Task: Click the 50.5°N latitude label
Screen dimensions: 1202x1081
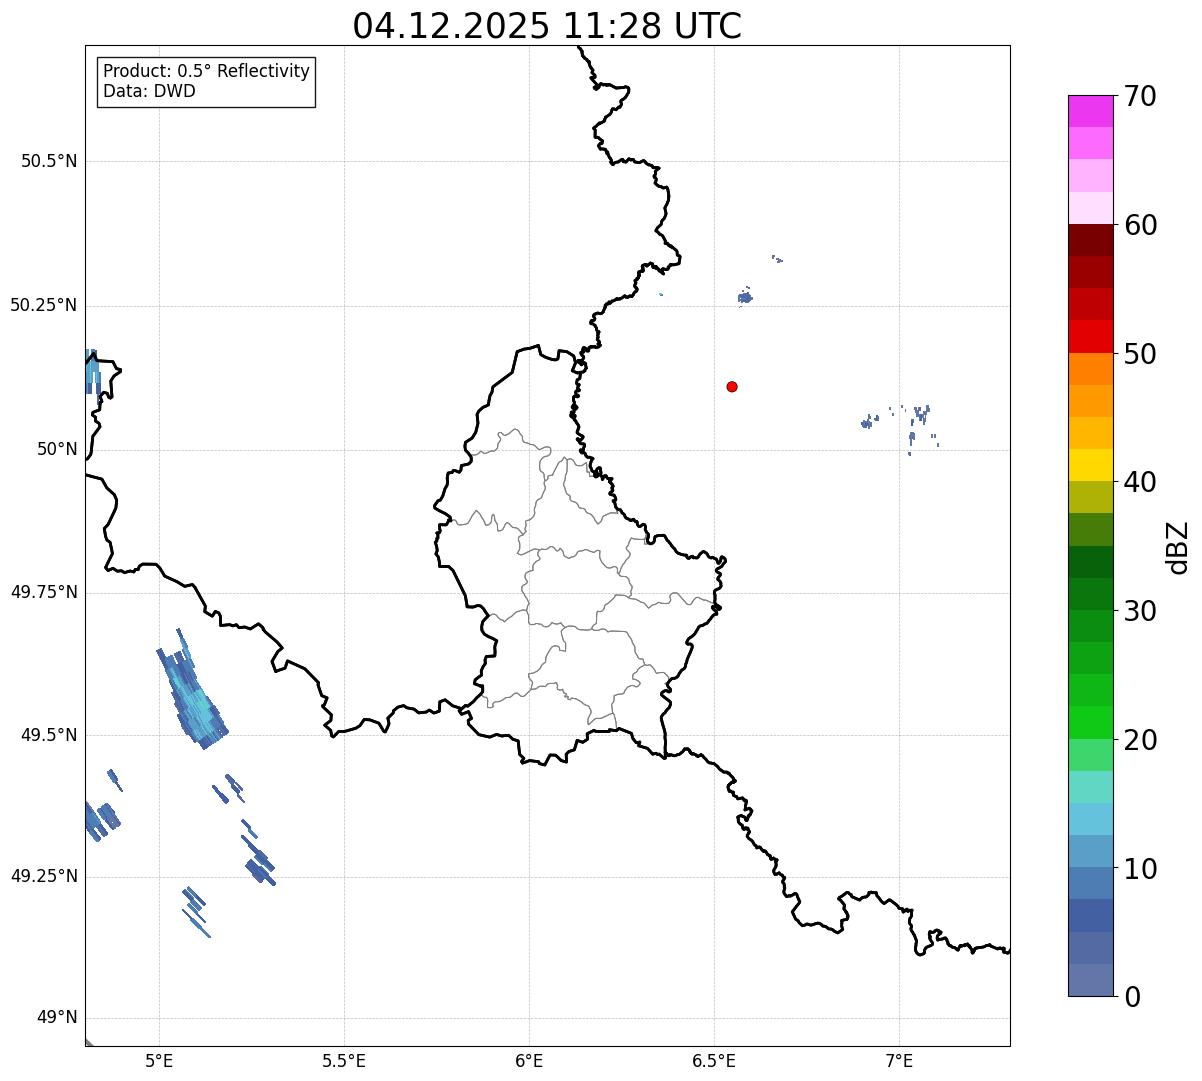Action: (x=49, y=161)
